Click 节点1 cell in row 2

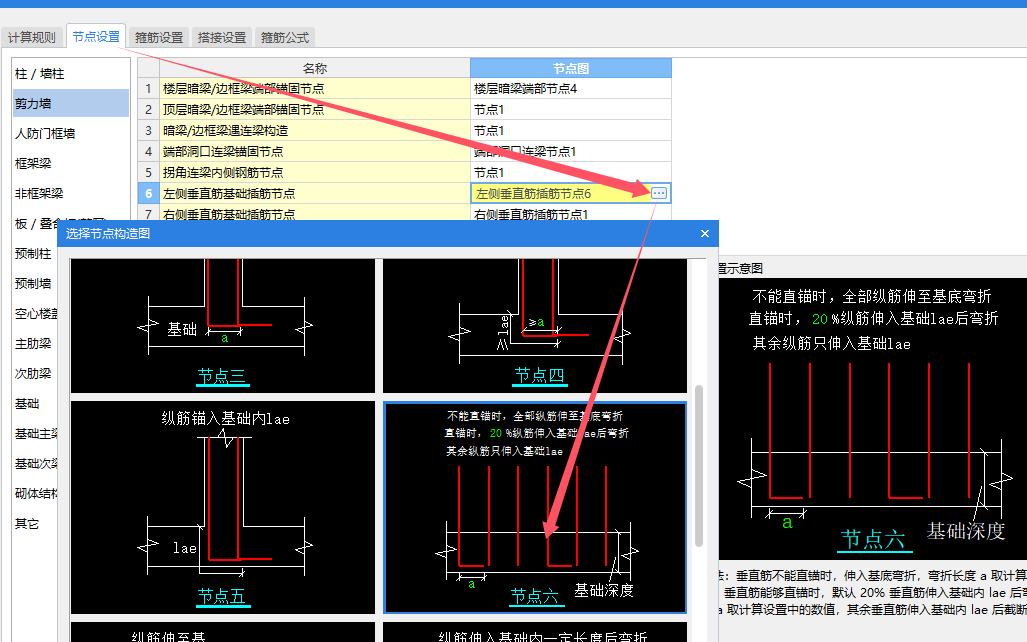point(570,109)
